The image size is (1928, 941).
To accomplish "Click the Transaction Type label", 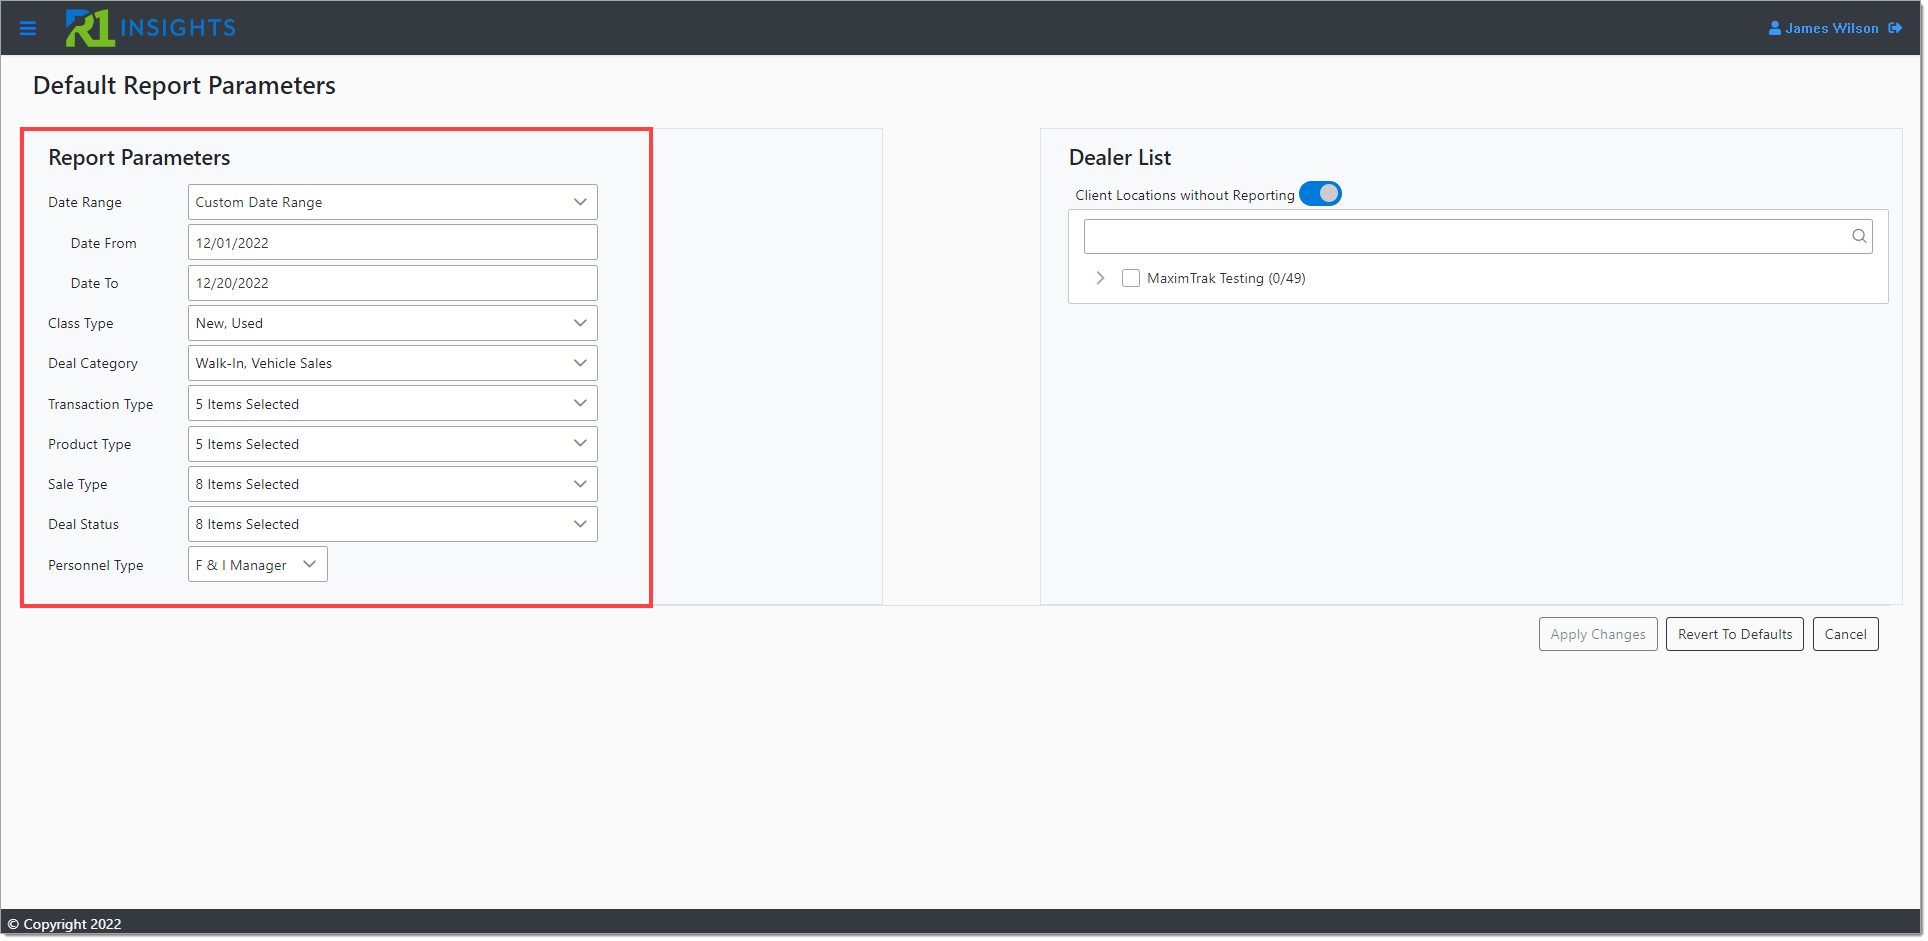I will pyautogui.click(x=101, y=404).
